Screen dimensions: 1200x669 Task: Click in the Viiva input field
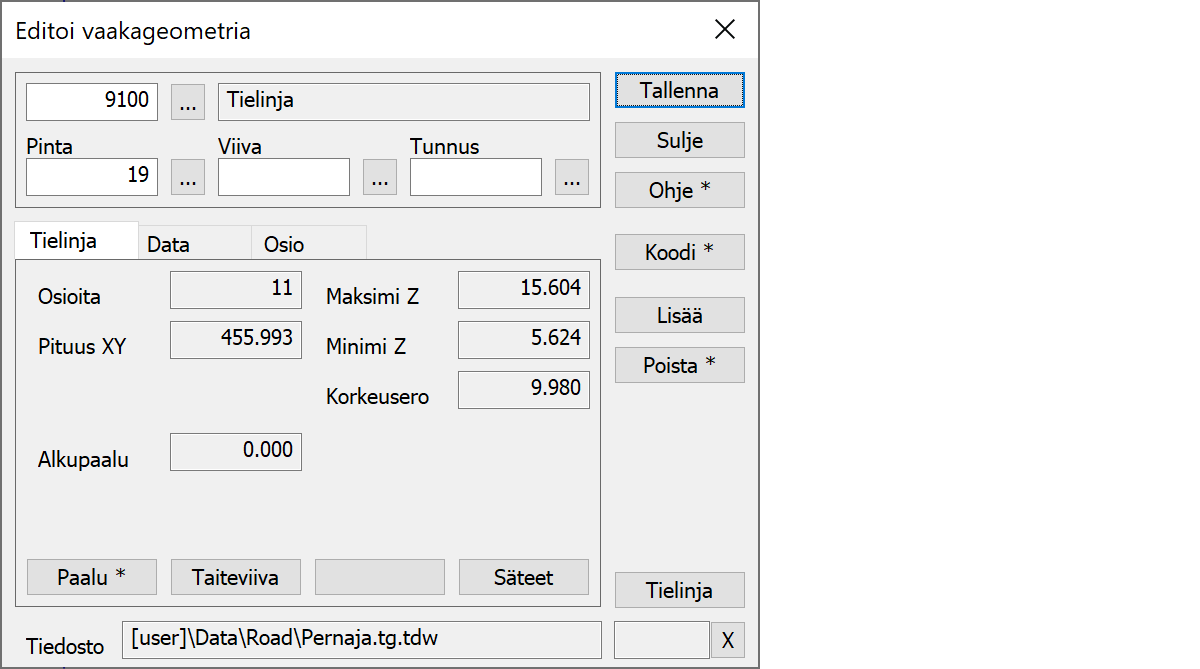pos(284,177)
